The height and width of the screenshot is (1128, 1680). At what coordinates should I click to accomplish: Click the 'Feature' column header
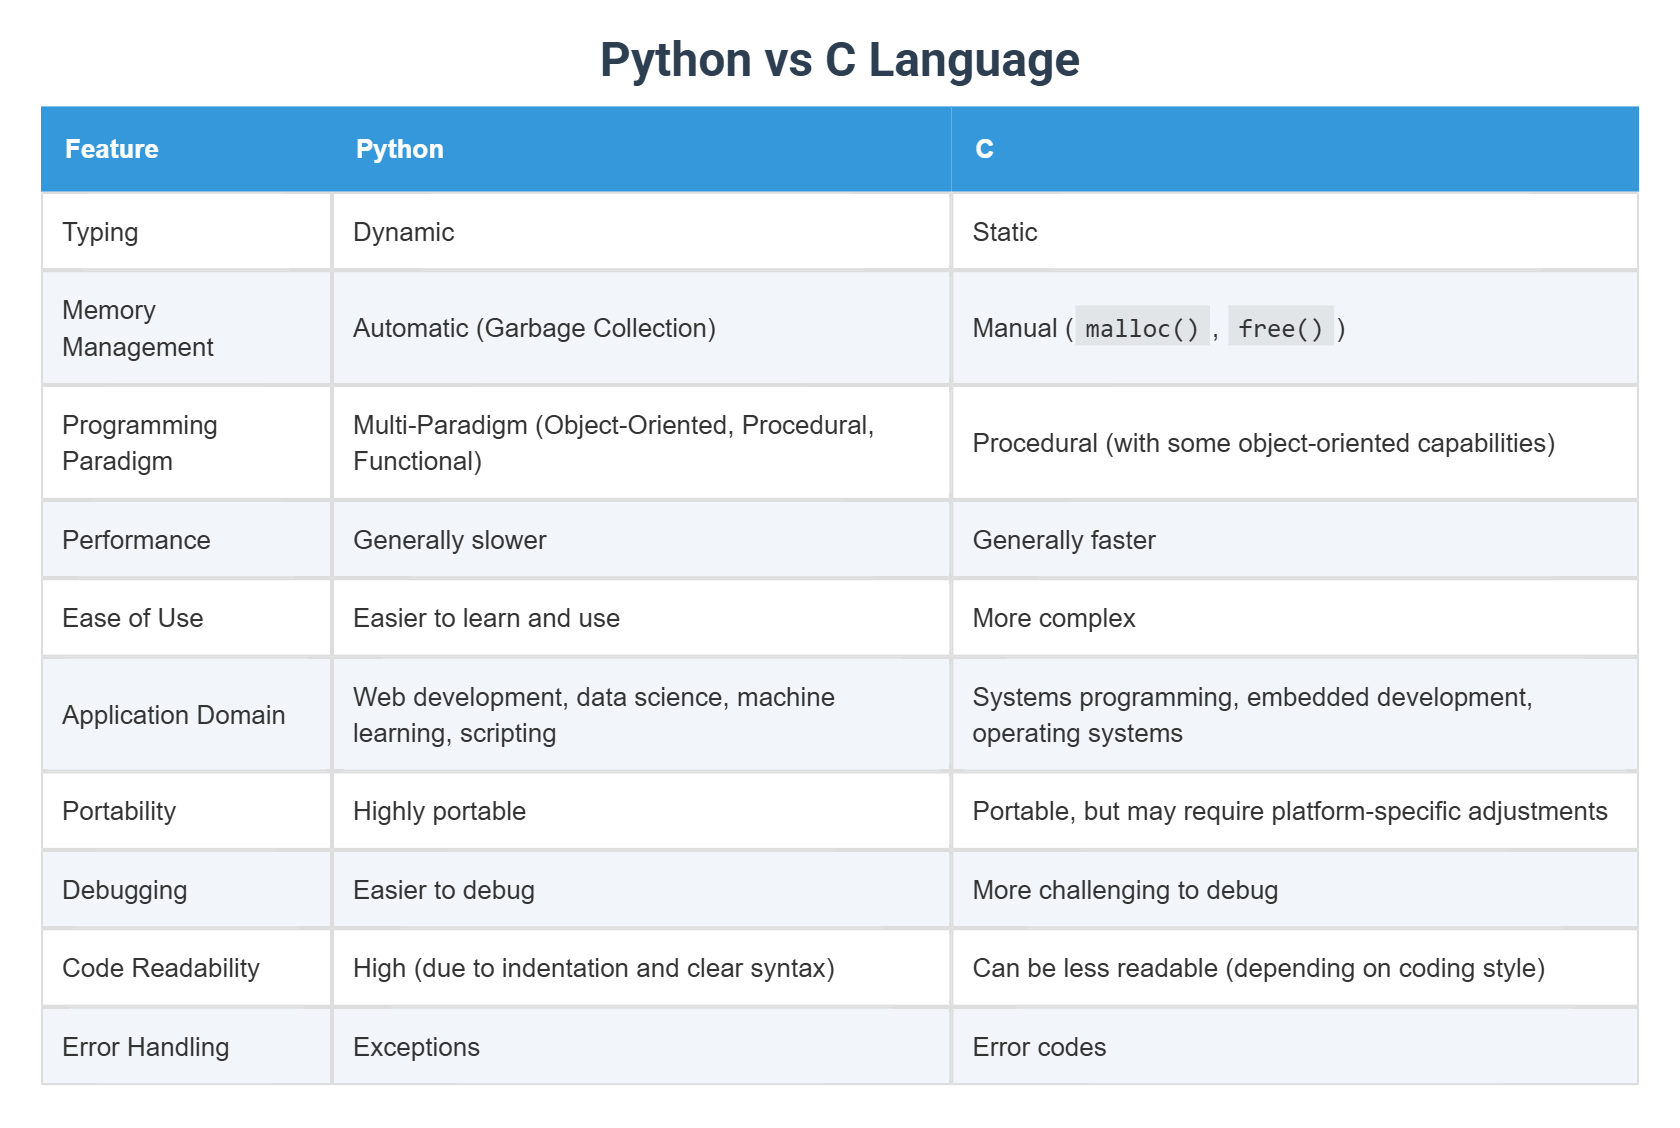[x=186, y=149]
